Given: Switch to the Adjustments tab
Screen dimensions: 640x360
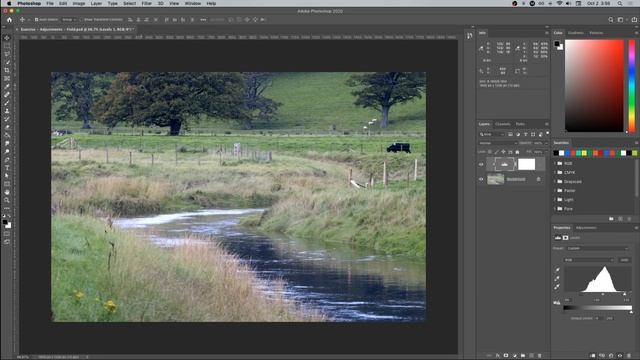Looking at the screenshot, I should tap(586, 228).
